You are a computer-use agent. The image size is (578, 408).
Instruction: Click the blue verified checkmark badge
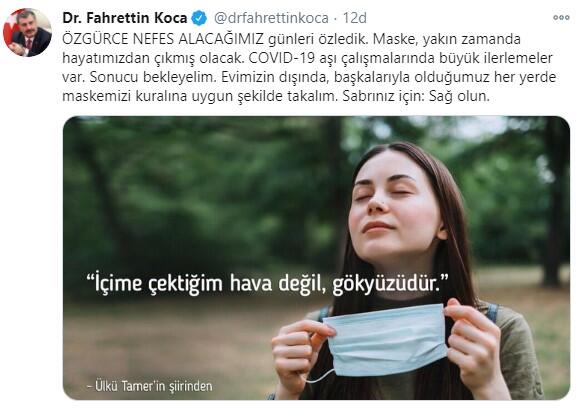click(200, 18)
